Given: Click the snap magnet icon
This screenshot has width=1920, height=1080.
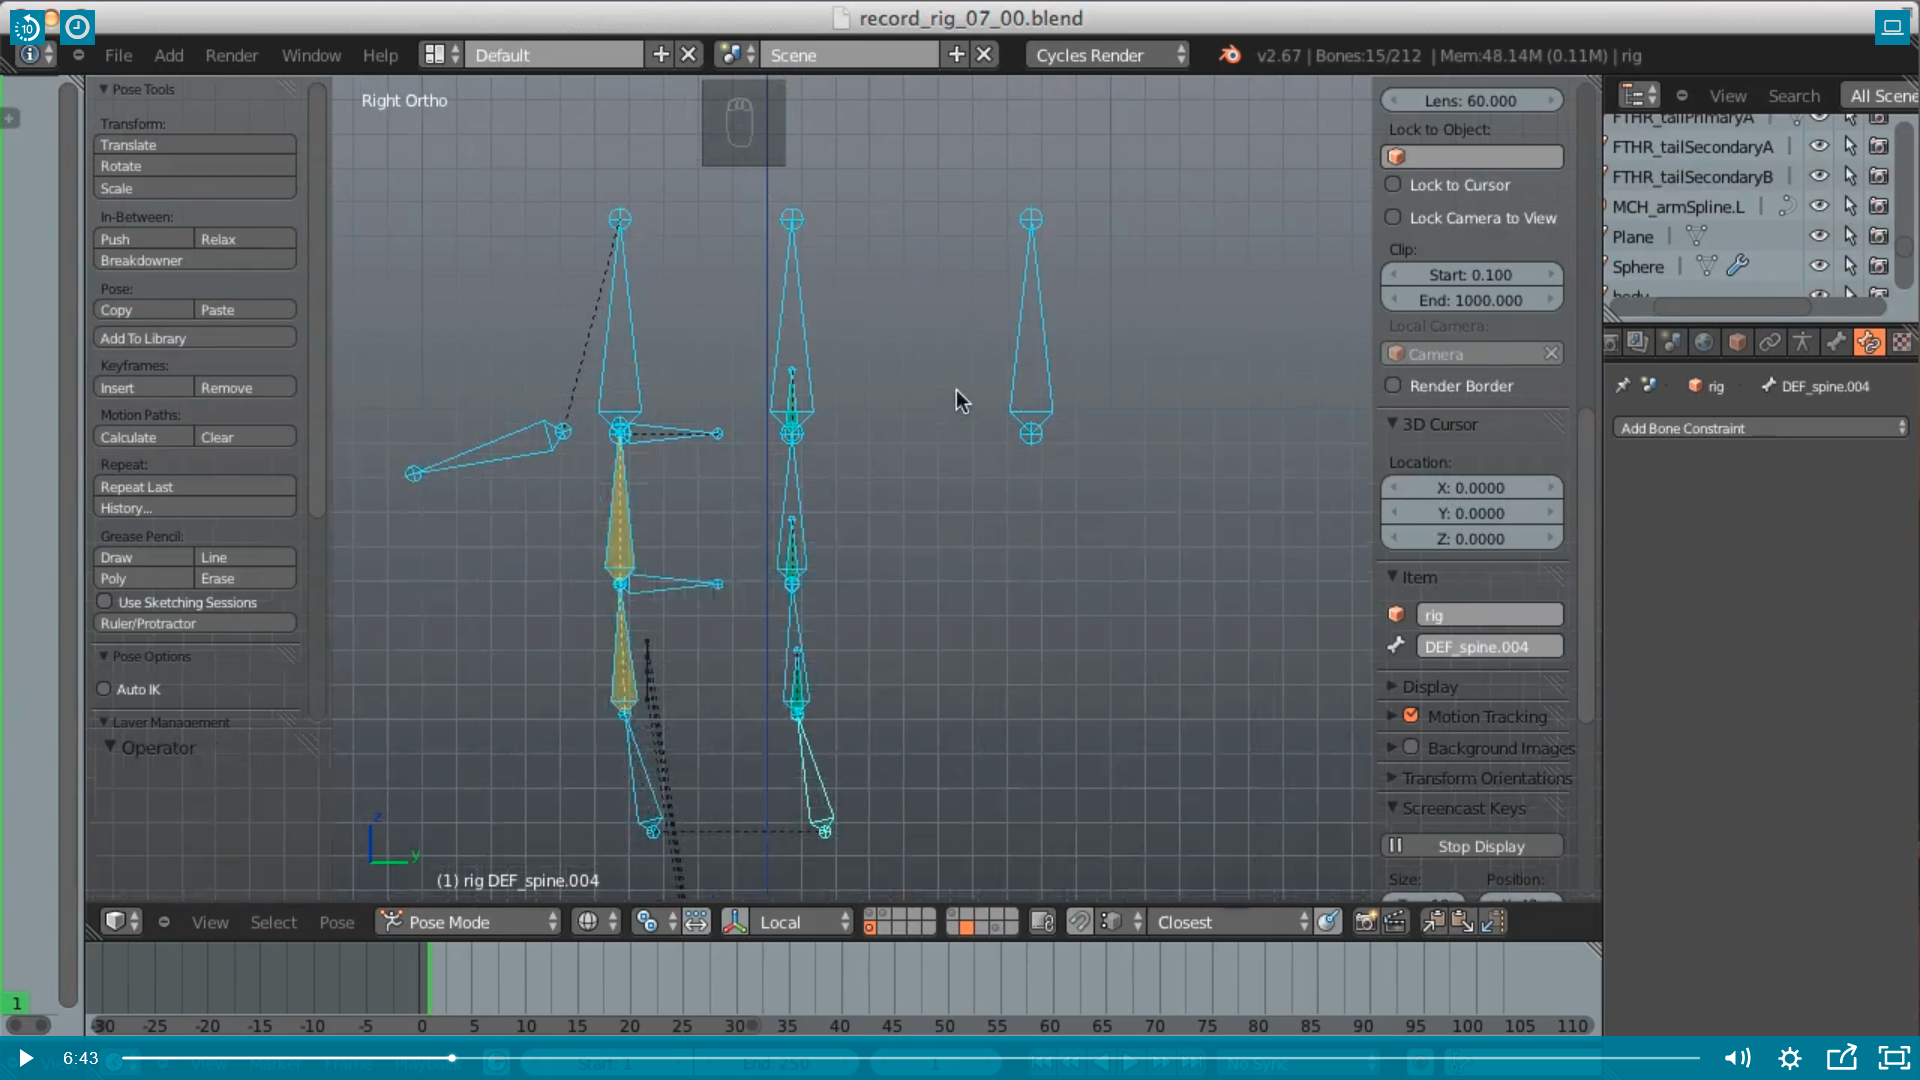Looking at the screenshot, I should pyautogui.click(x=1079, y=922).
